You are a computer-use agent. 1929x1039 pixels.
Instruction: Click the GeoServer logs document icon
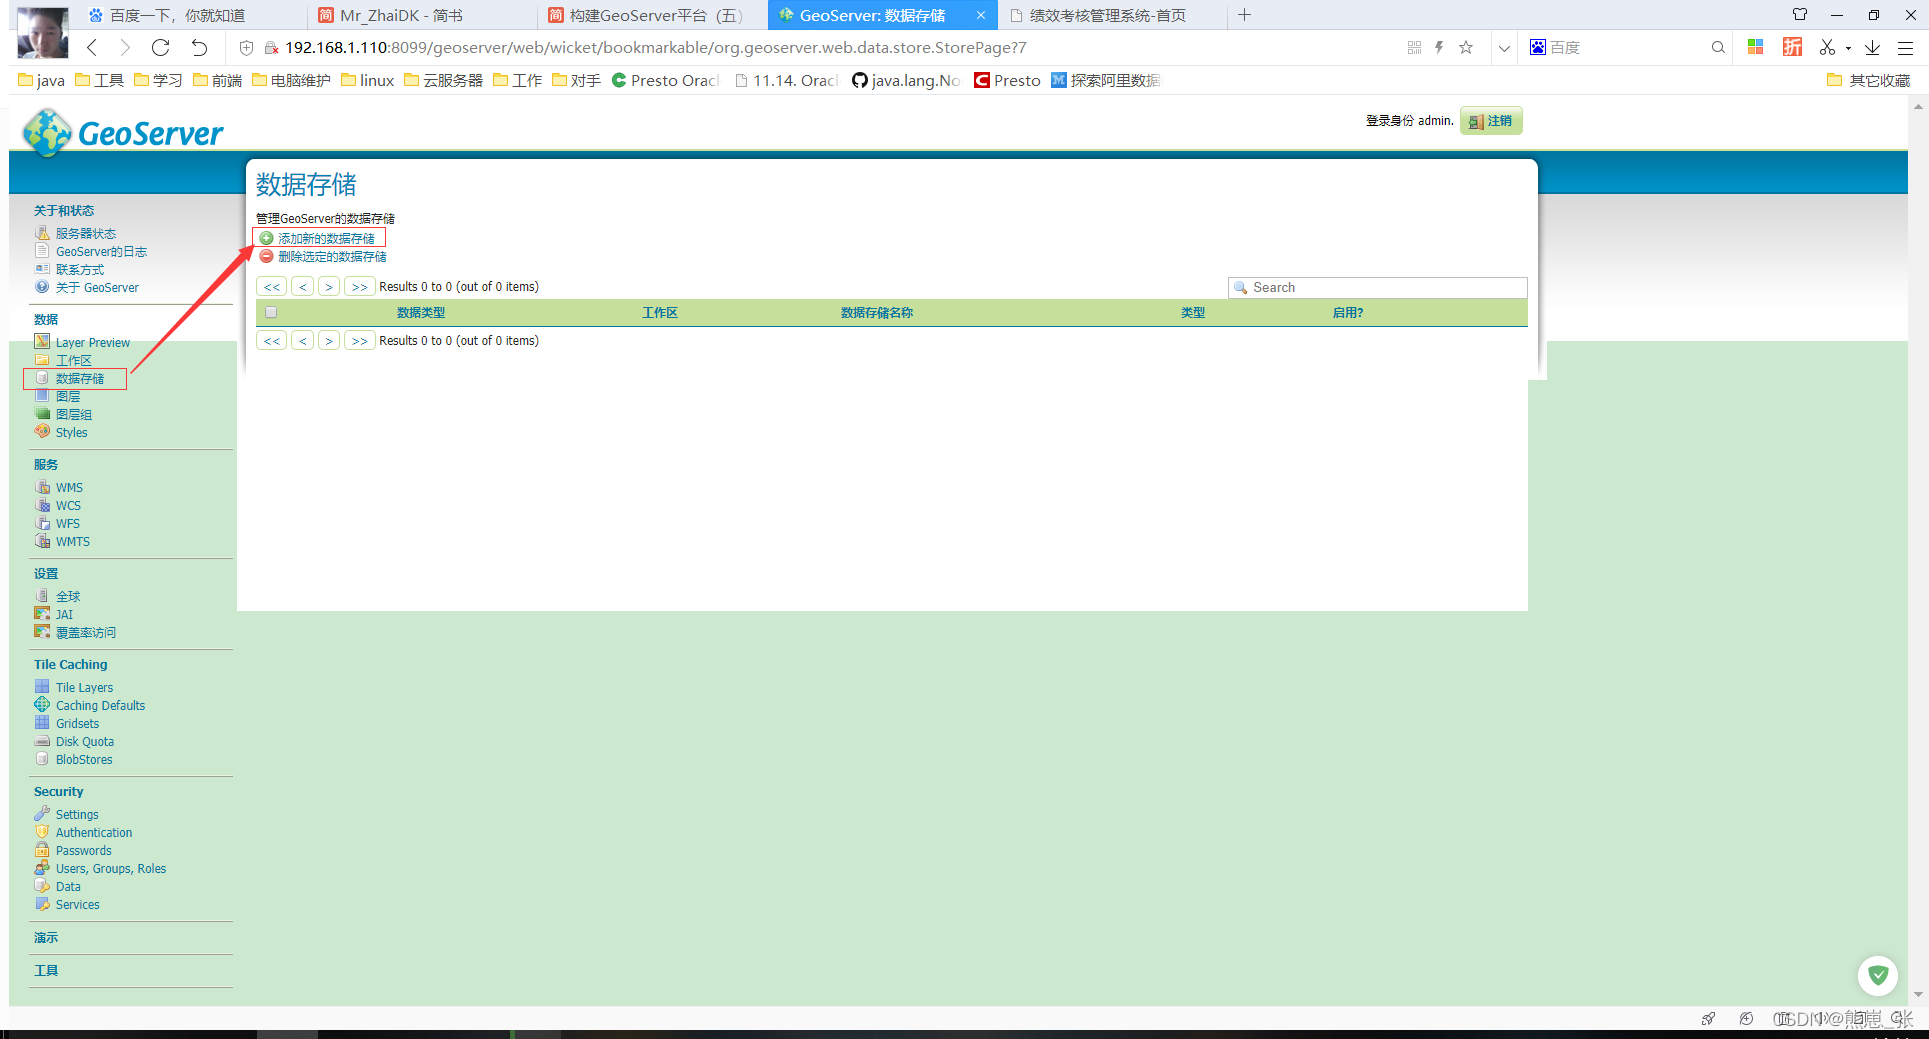coord(42,251)
